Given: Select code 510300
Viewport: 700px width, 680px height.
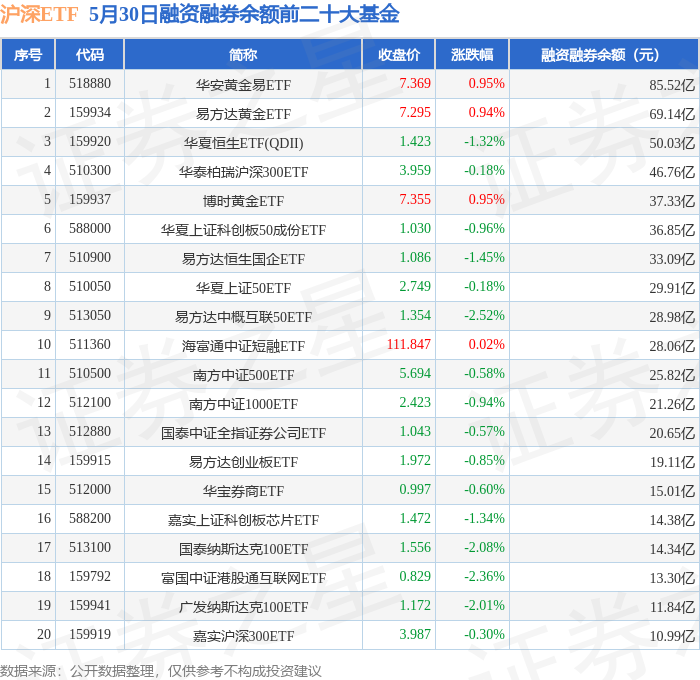Looking at the screenshot, I should 90,171.
